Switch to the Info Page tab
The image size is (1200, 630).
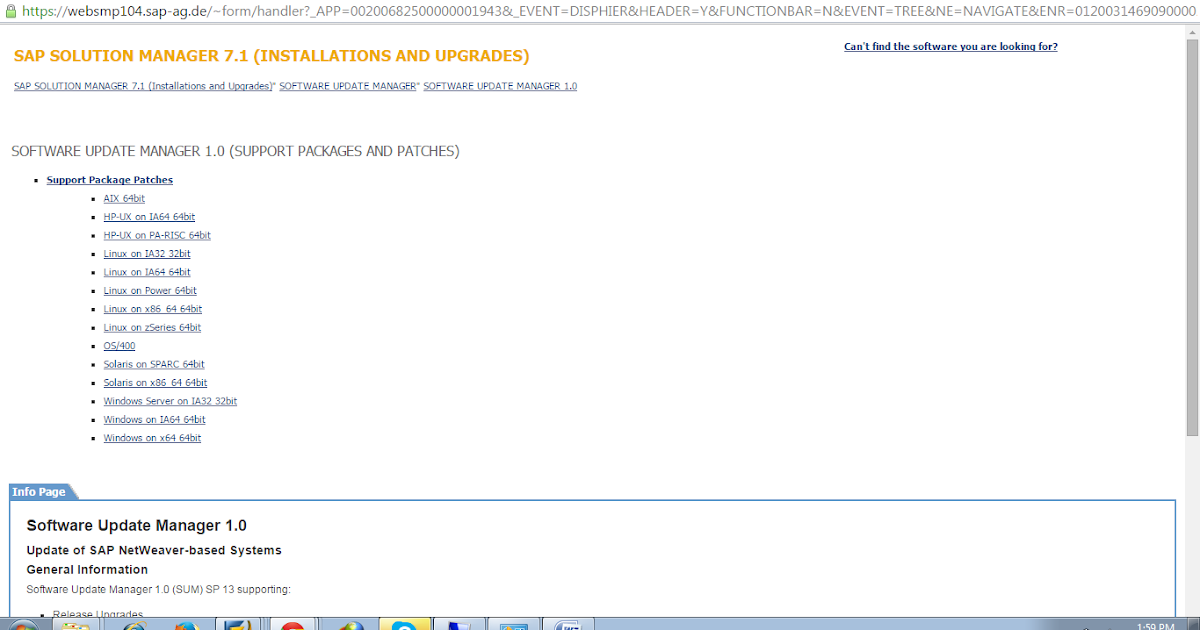[40, 491]
